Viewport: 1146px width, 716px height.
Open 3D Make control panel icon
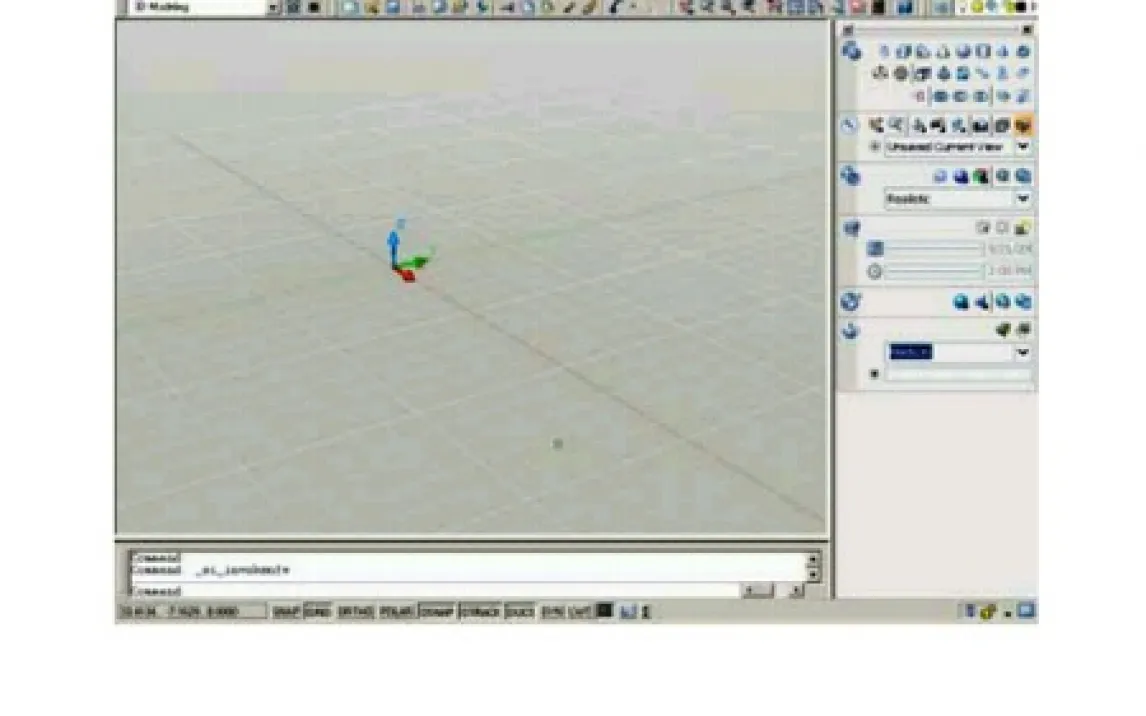pyautogui.click(x=852, y=52)
